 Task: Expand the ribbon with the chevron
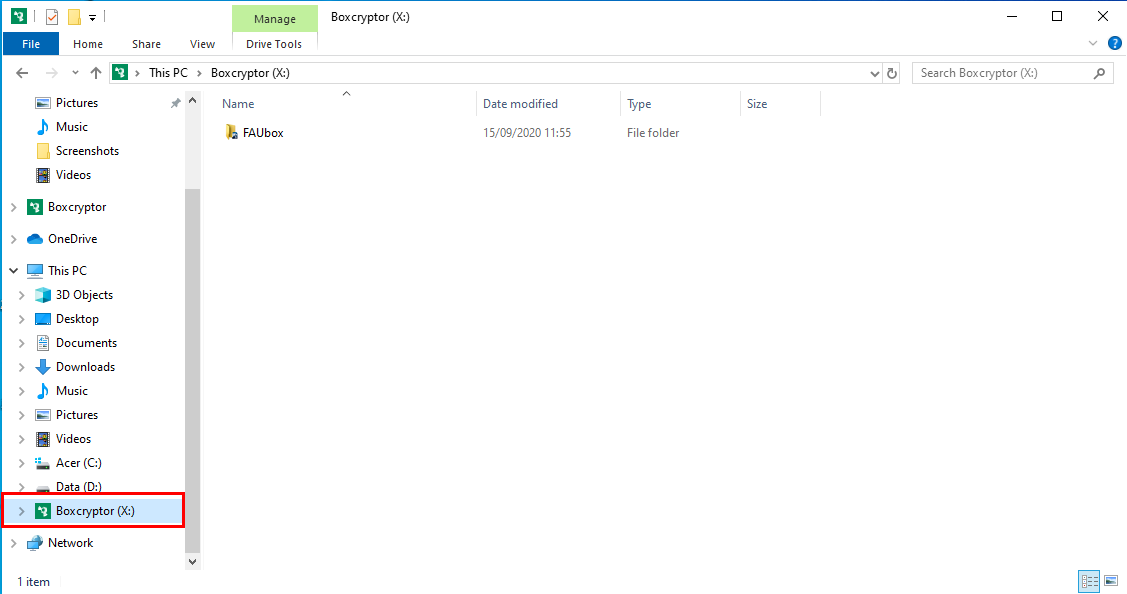1093,43
